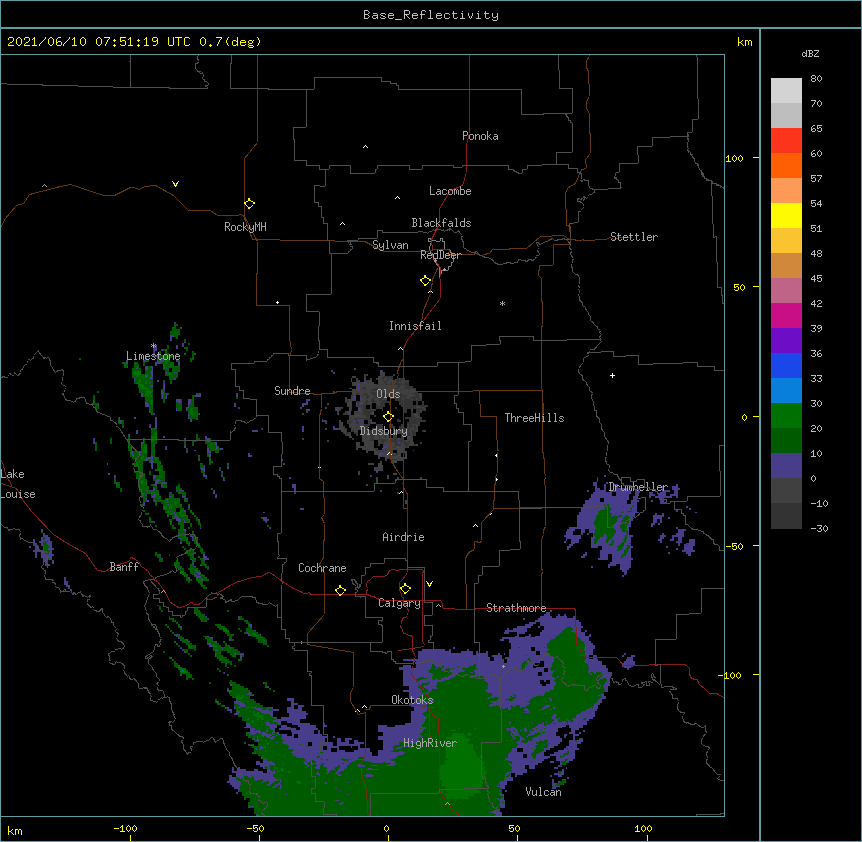Click the 65 dBZ red color swatch
862x842 pixels.
coord(786,141)
